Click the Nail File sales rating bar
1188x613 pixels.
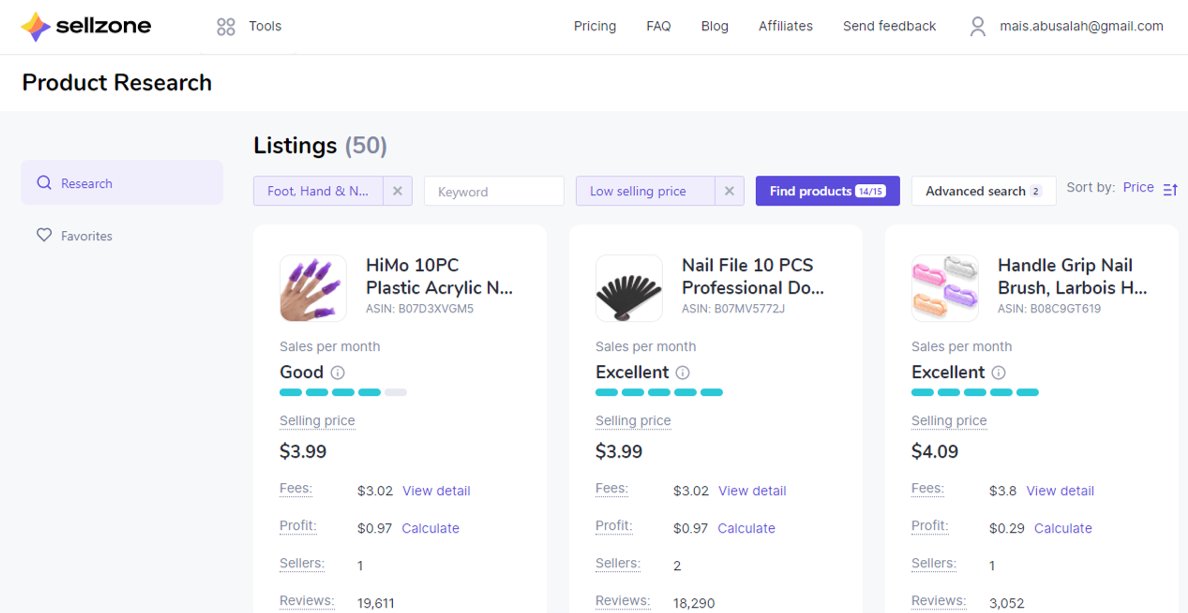coord(659,393)
